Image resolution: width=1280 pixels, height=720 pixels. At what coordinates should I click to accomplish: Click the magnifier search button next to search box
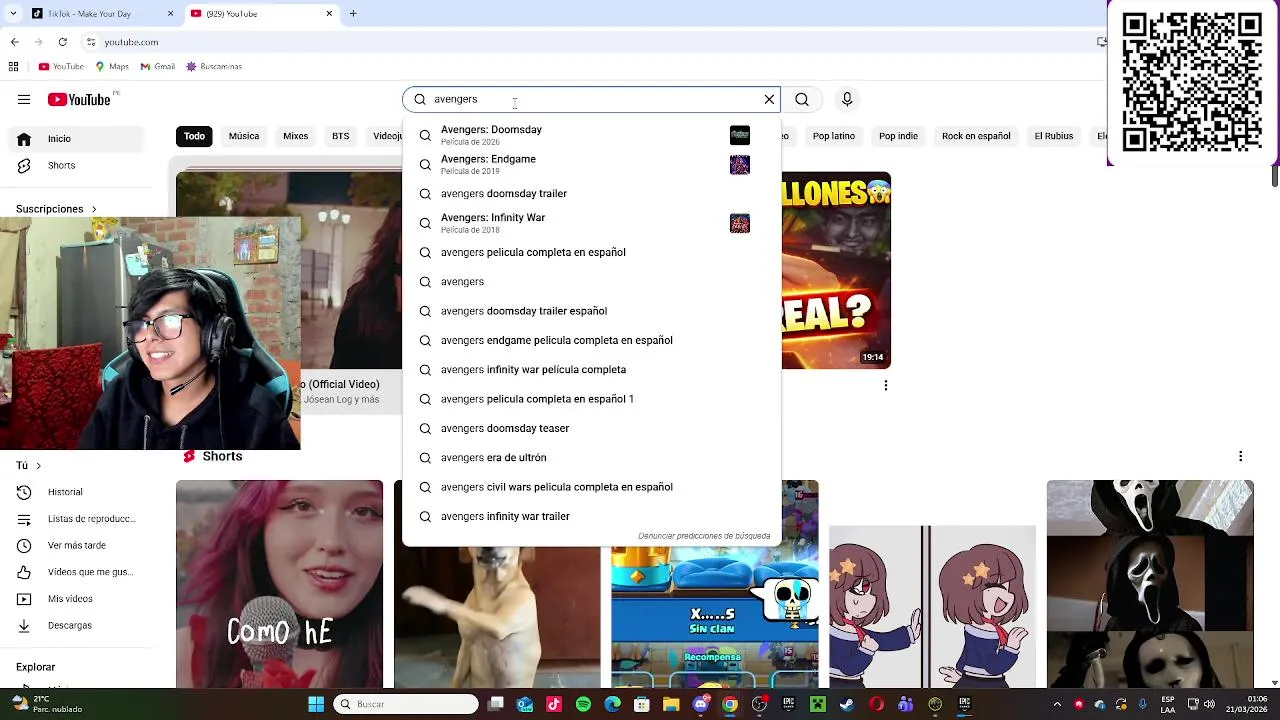pos(802,99)
